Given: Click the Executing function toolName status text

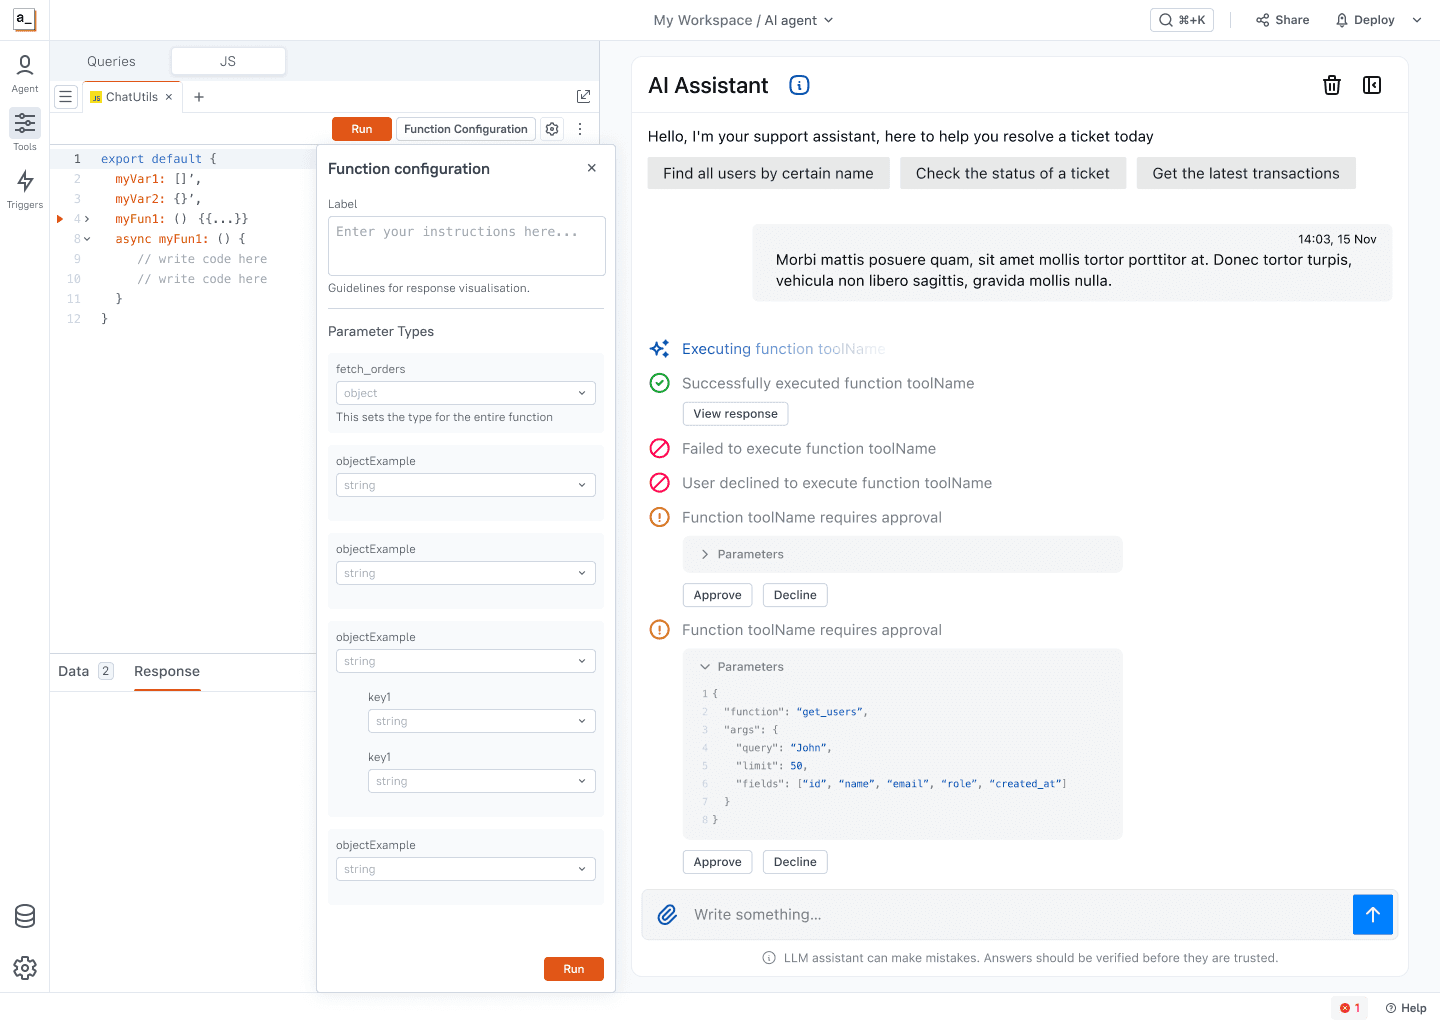Looking at the screenshot, I should [x=783, y=349].
